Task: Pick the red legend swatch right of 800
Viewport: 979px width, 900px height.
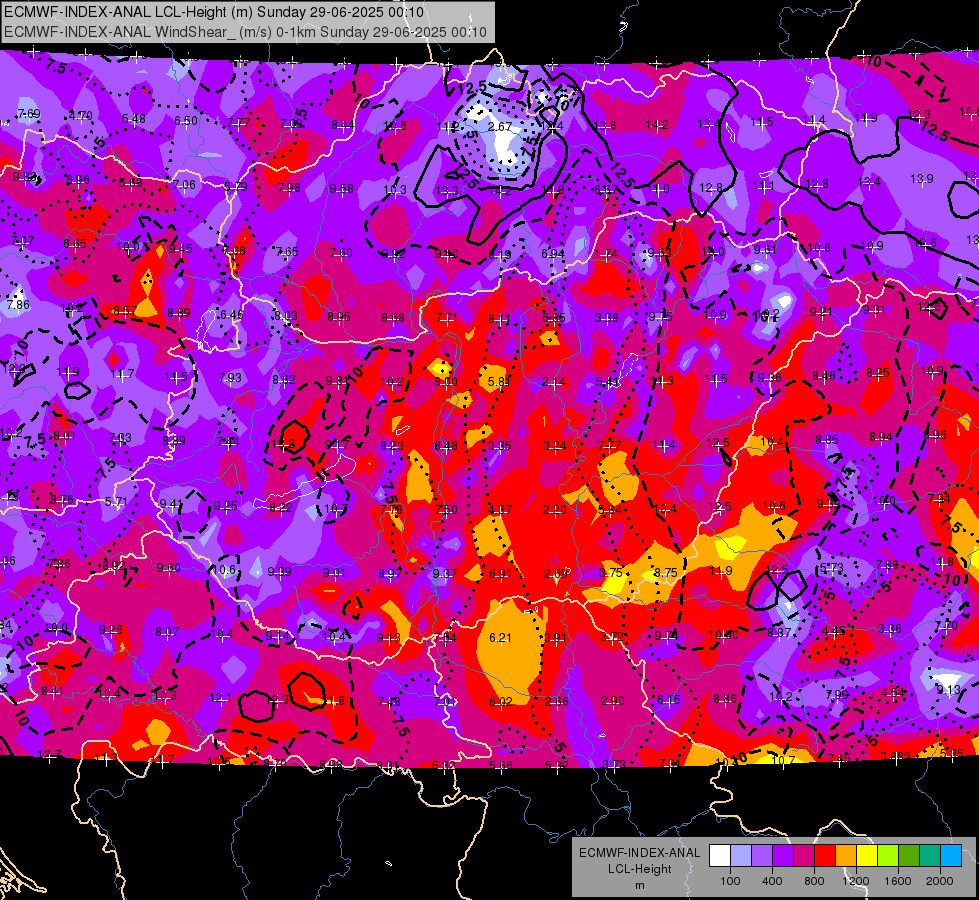Action: pyautogui.click(x=825, y=856)
